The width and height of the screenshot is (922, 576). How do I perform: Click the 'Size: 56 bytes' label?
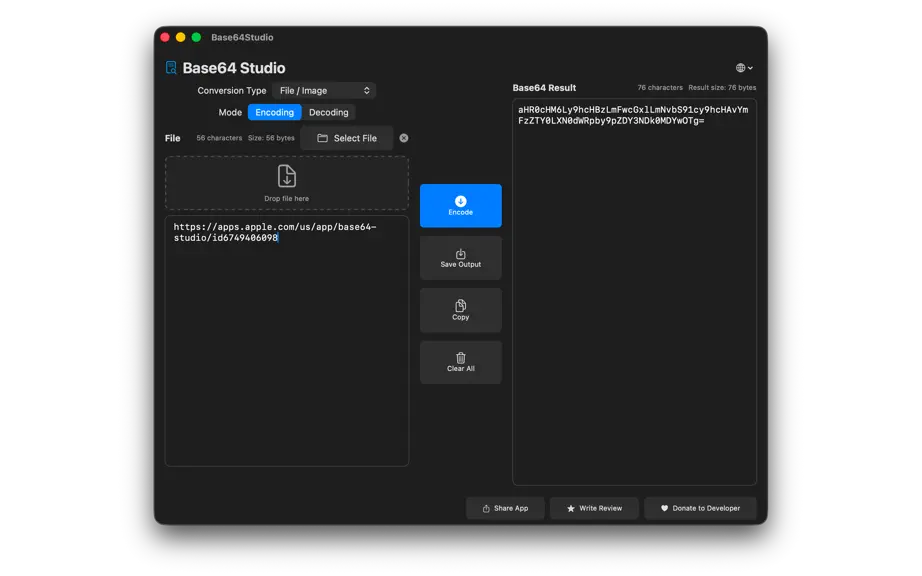click(271, 138)
